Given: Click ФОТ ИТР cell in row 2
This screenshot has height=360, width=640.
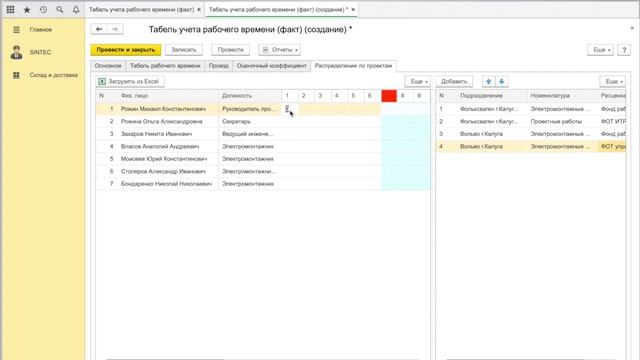Looking at the screenshot, I should (612, 122).
